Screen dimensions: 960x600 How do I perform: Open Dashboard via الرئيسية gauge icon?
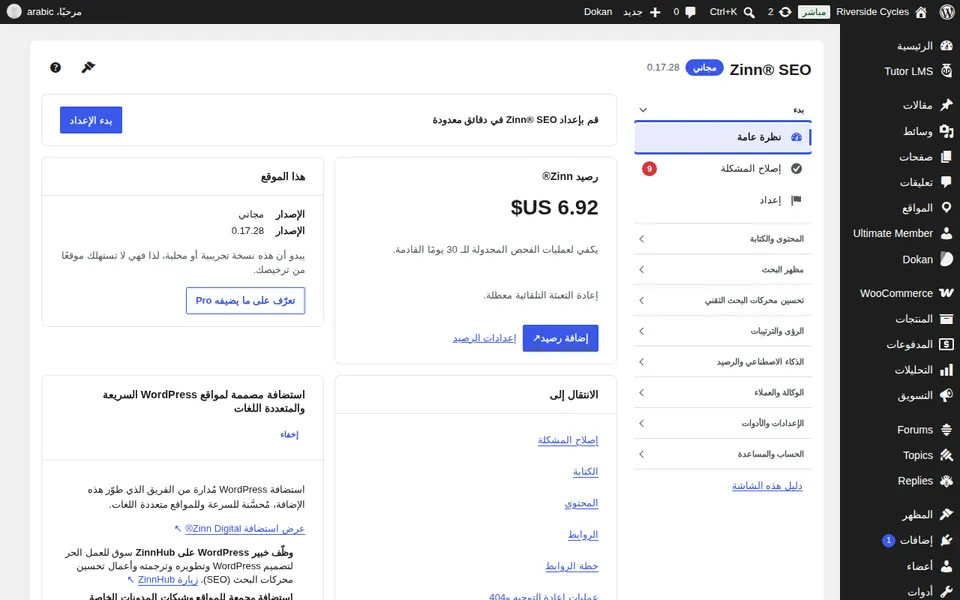pyautogui.click(x=947, y=46)
